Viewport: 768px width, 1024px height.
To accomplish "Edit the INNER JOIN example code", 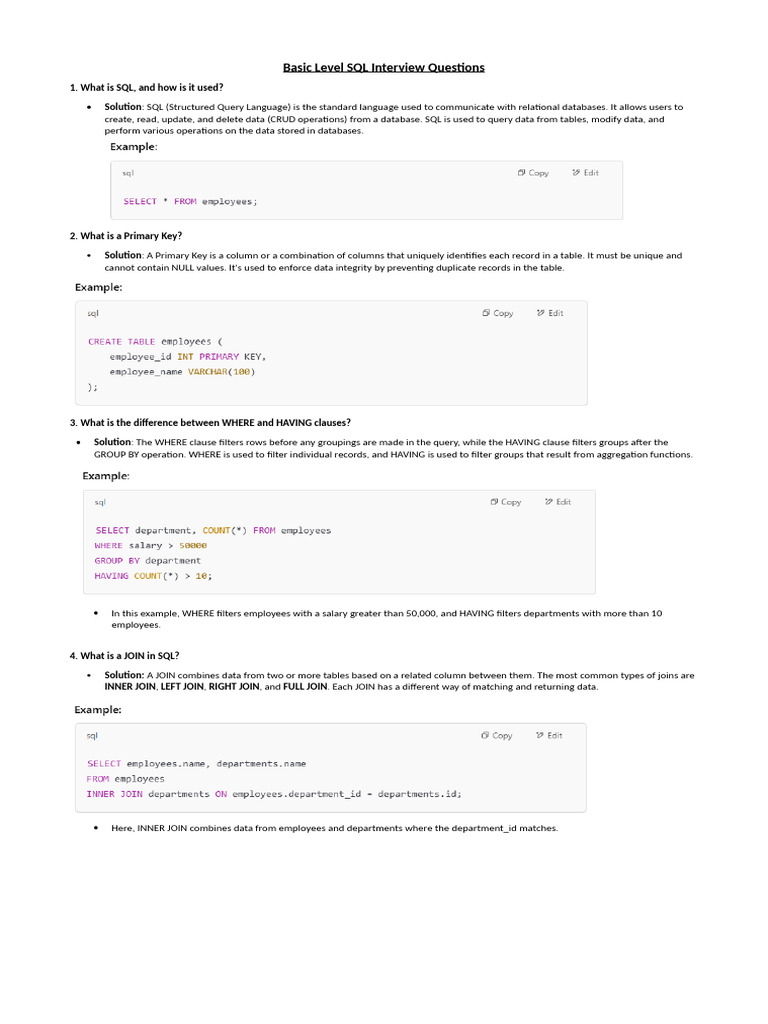I will click(549, 736).
